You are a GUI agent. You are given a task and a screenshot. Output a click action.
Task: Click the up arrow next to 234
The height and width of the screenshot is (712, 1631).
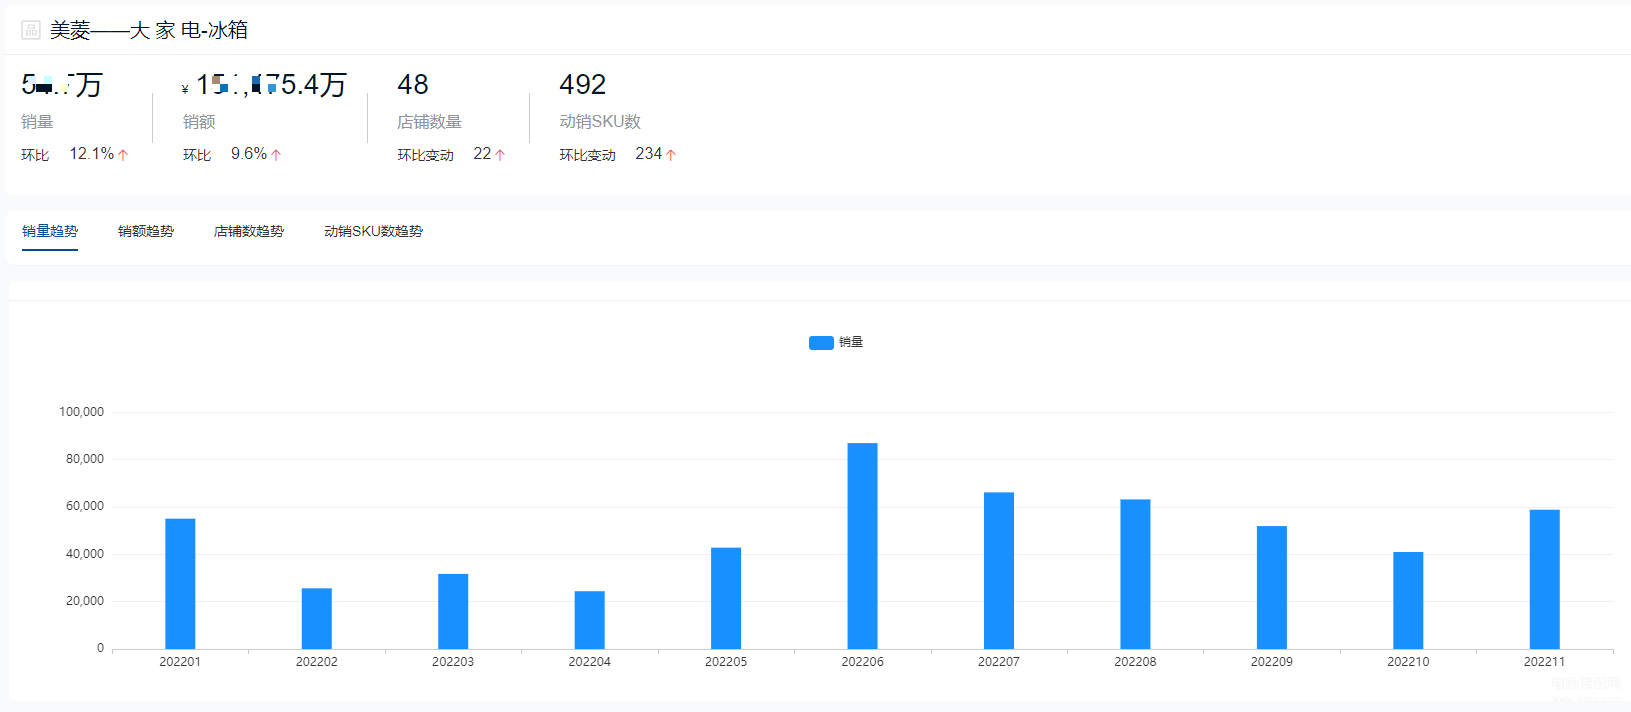tap(671, 155)
